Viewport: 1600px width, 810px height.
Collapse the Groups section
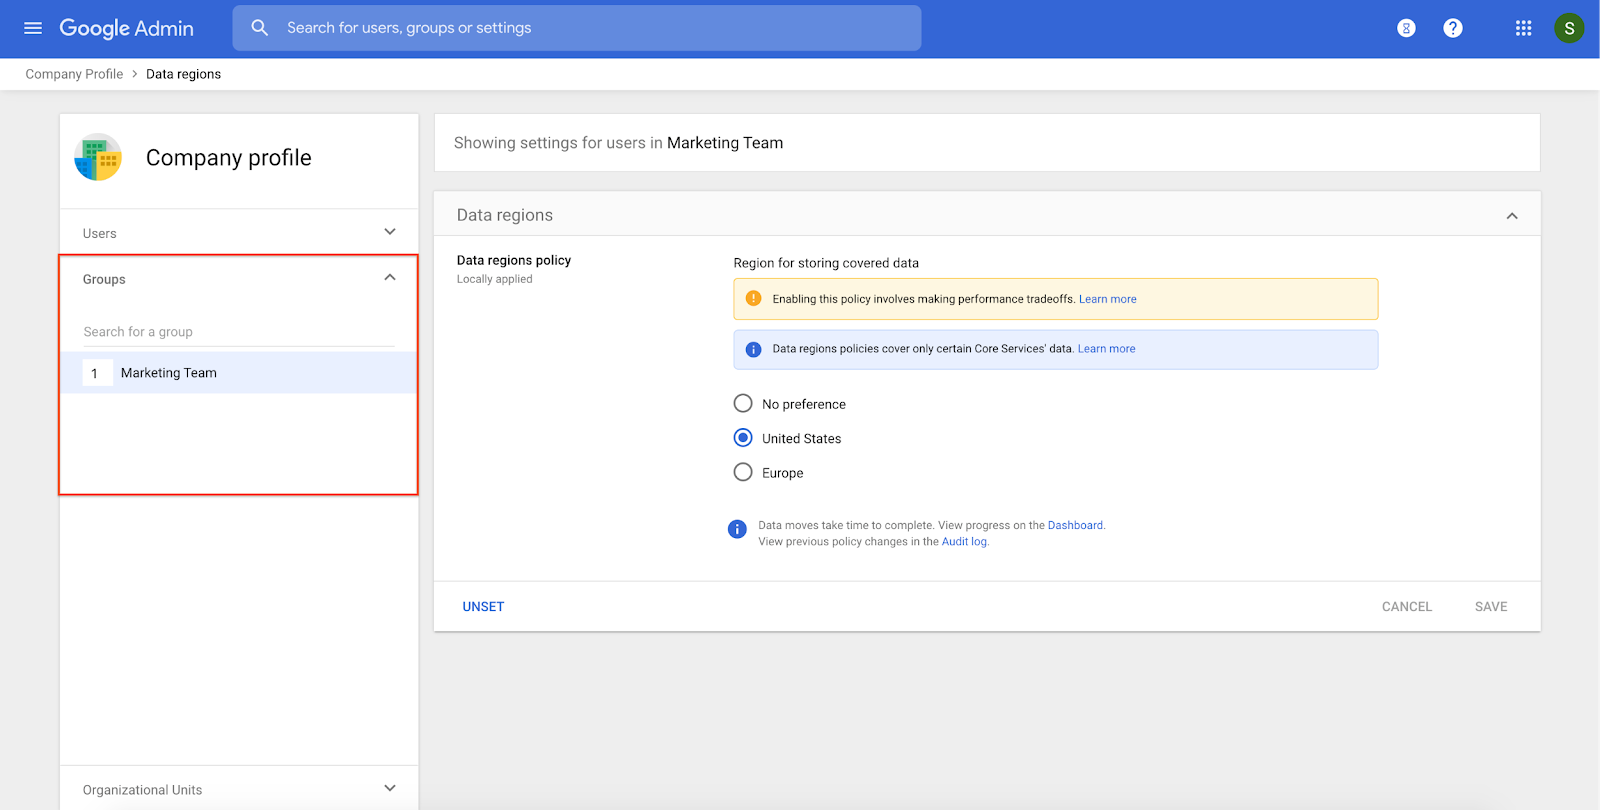390,278
